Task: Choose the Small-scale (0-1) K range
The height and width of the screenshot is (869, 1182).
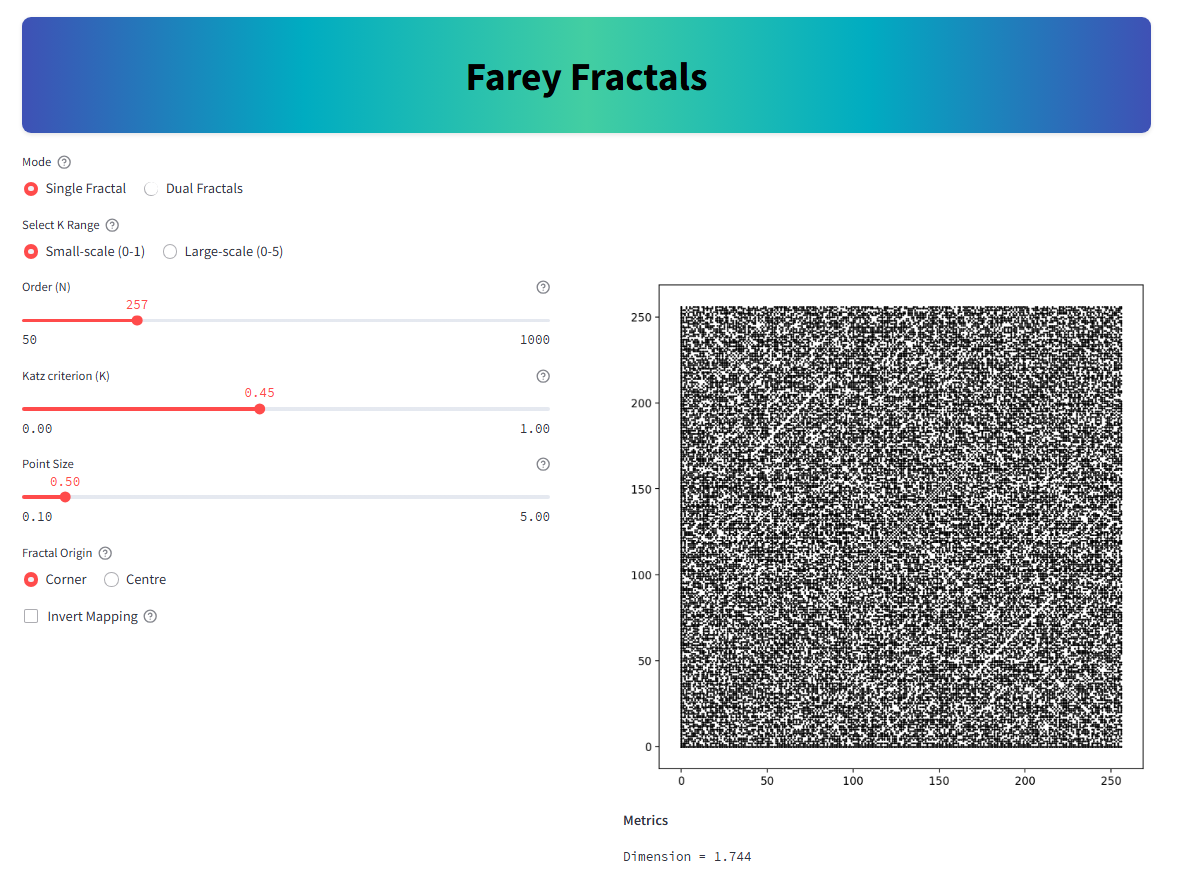Action: pos(31,251)
